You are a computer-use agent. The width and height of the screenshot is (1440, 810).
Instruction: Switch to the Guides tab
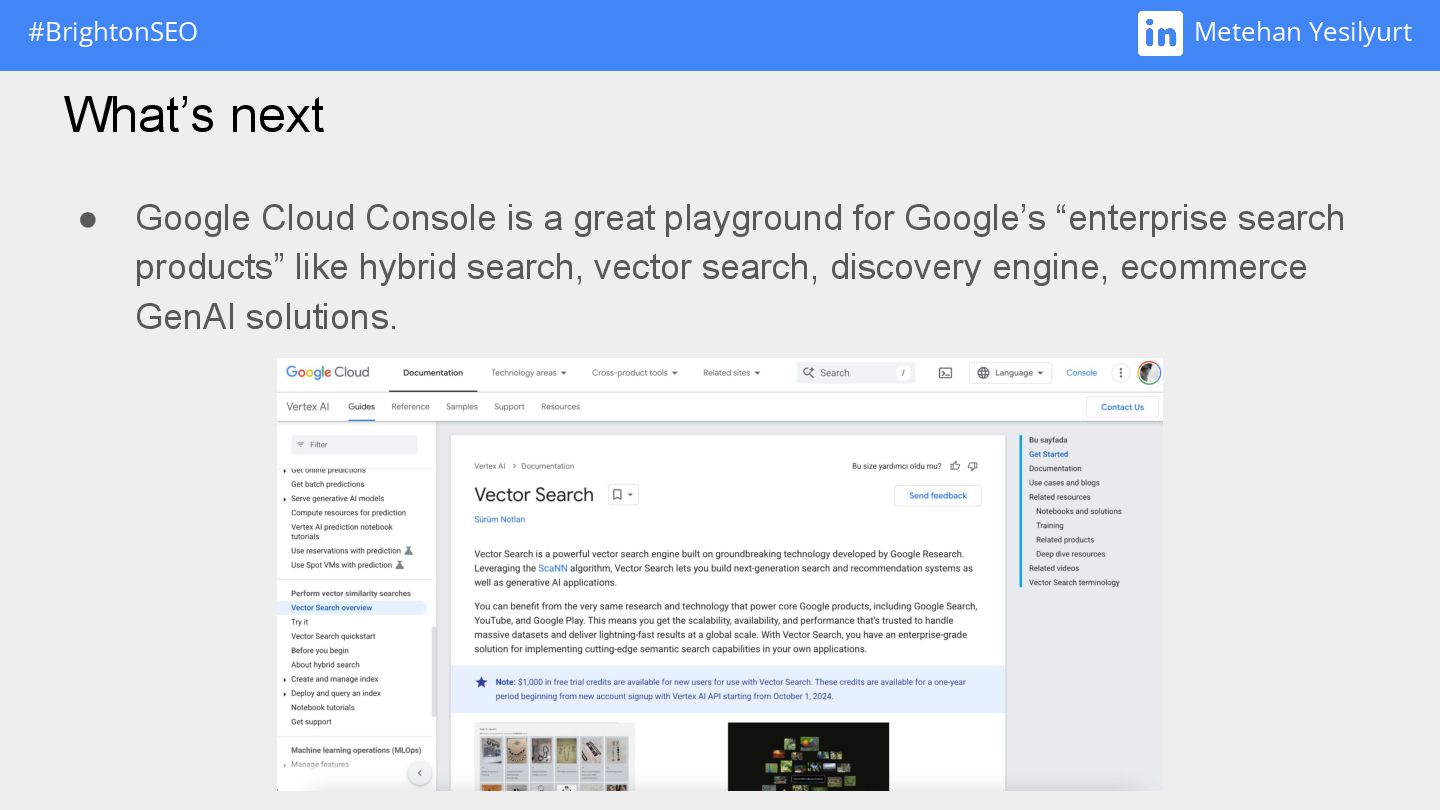pos(361,407)
